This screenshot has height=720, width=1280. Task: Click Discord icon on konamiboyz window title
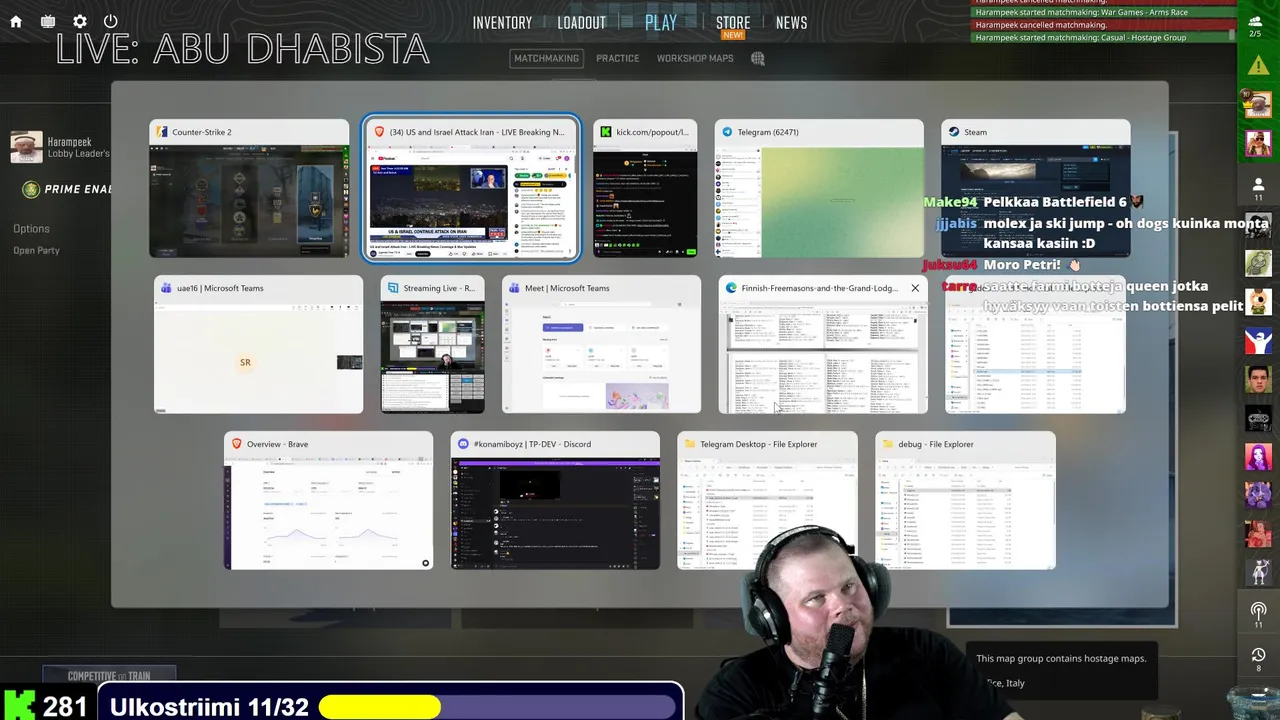pos(463,444)
